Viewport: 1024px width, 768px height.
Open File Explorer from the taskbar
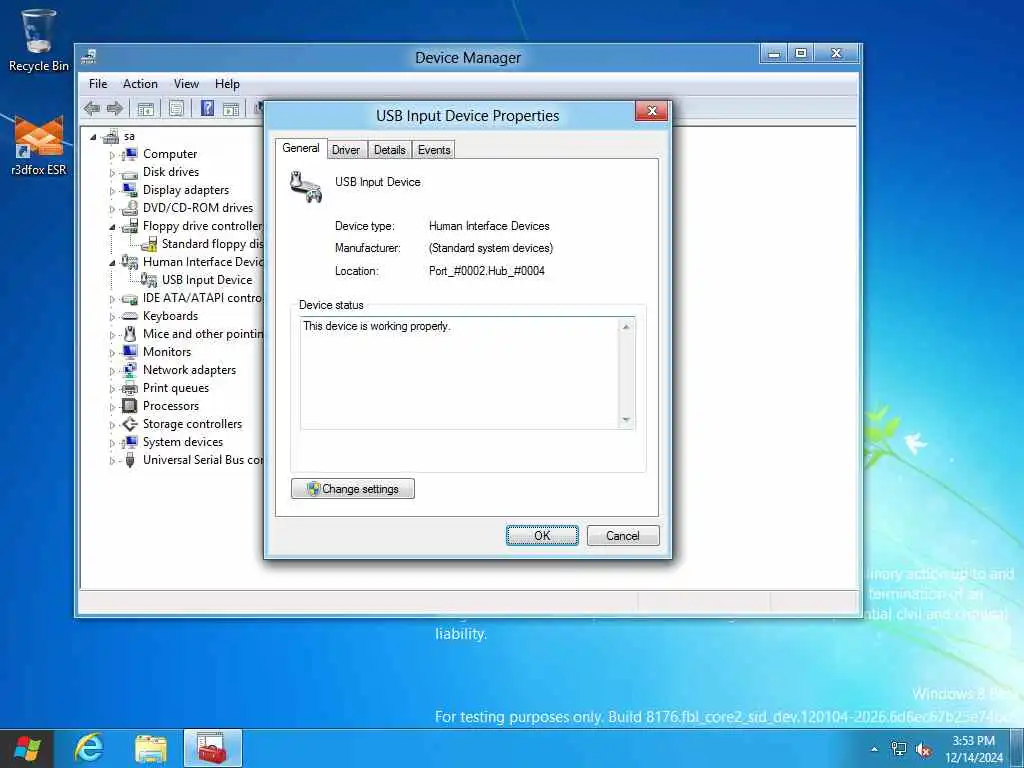point(151,748)
